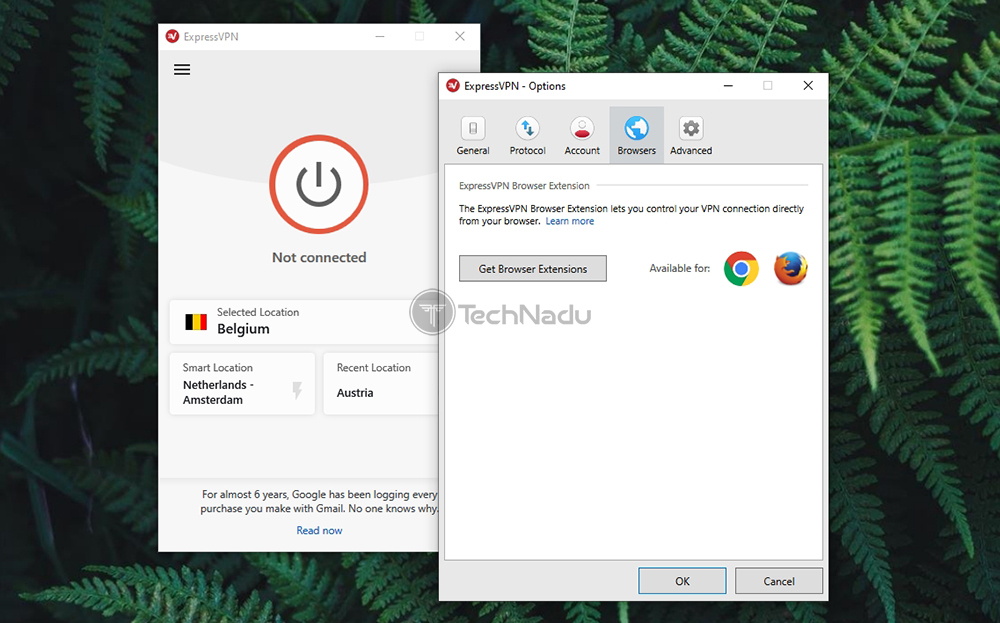This screenshot has height=623, width=1000.
Task: Select the Belgium selected location card
Action: click(304, 322)
